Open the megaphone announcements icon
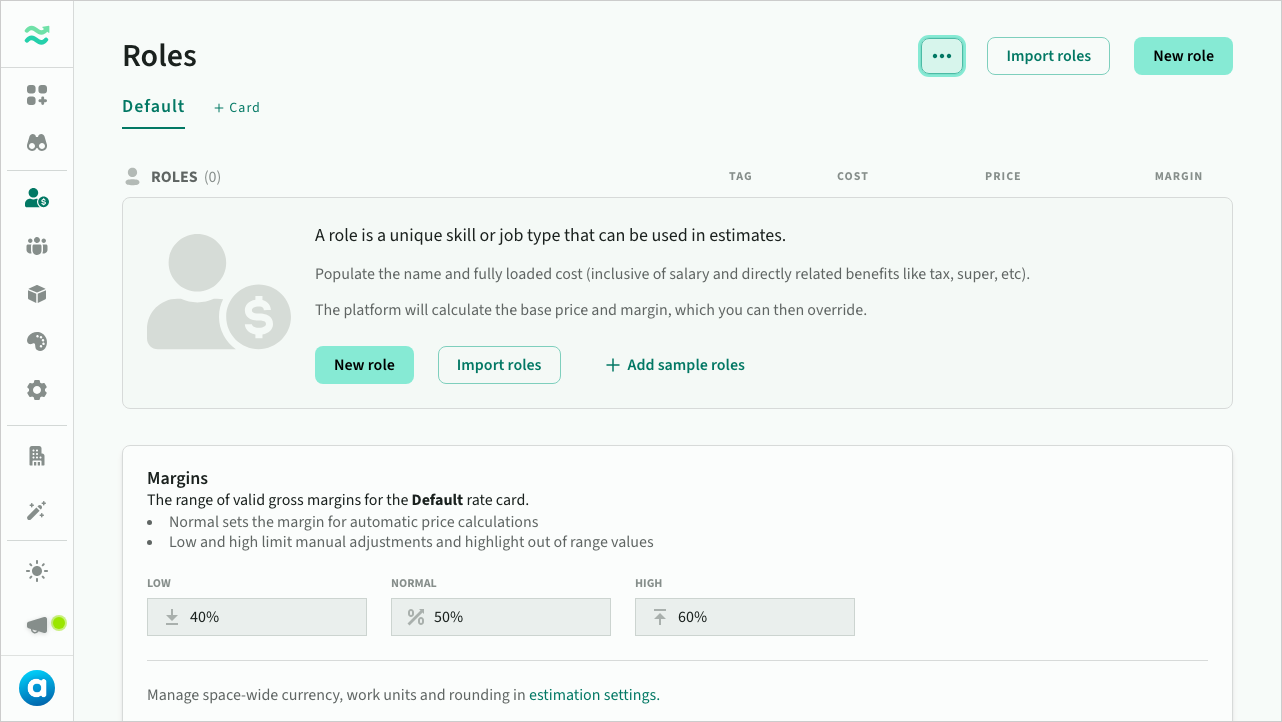The height and width of the screenshot is (722, 1282). tap(37, 625)
